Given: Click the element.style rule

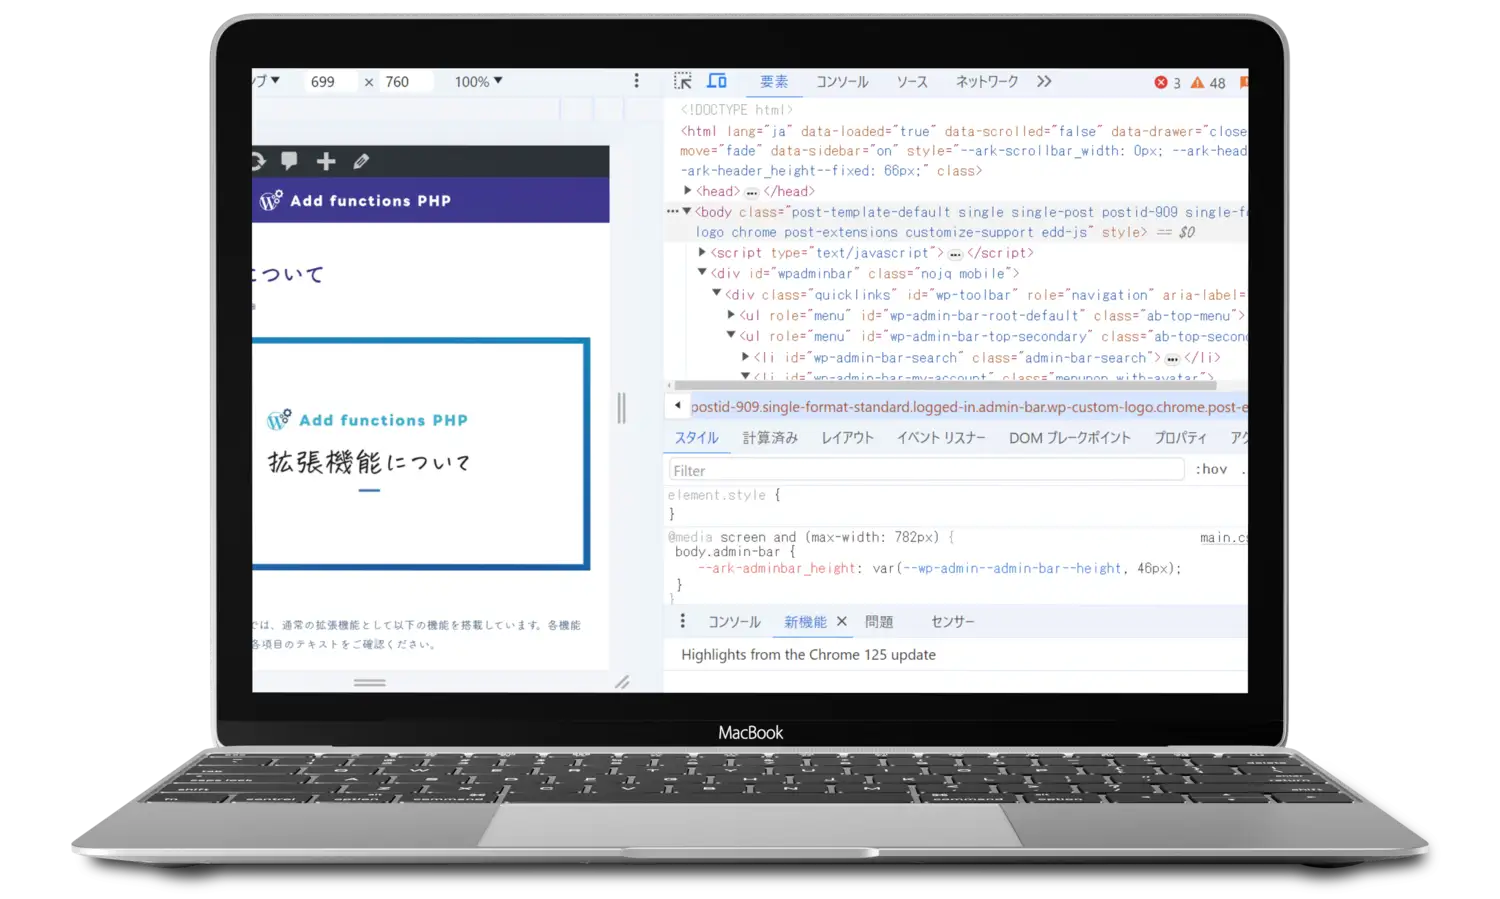Looking at the screenshot, I should [x=724, y=495].
